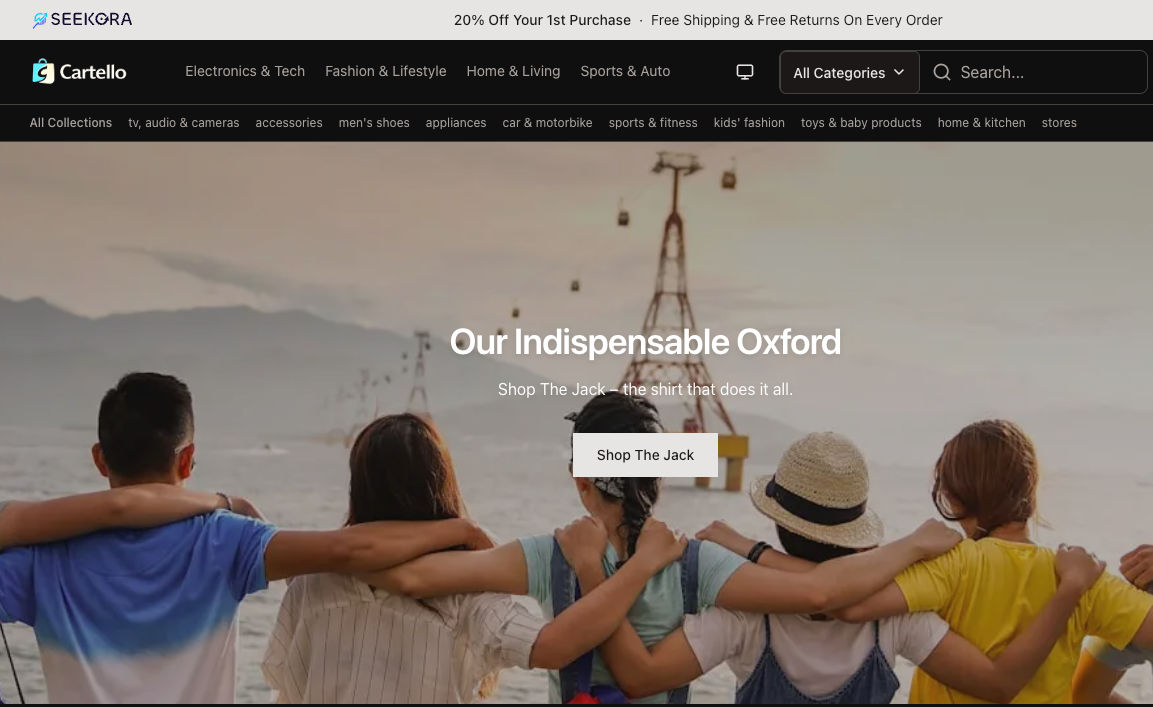This screenshot has height=707, width=1153.
Task: Open the Cartello home logo
Action: pyautogui.click(x=79, y=71)
